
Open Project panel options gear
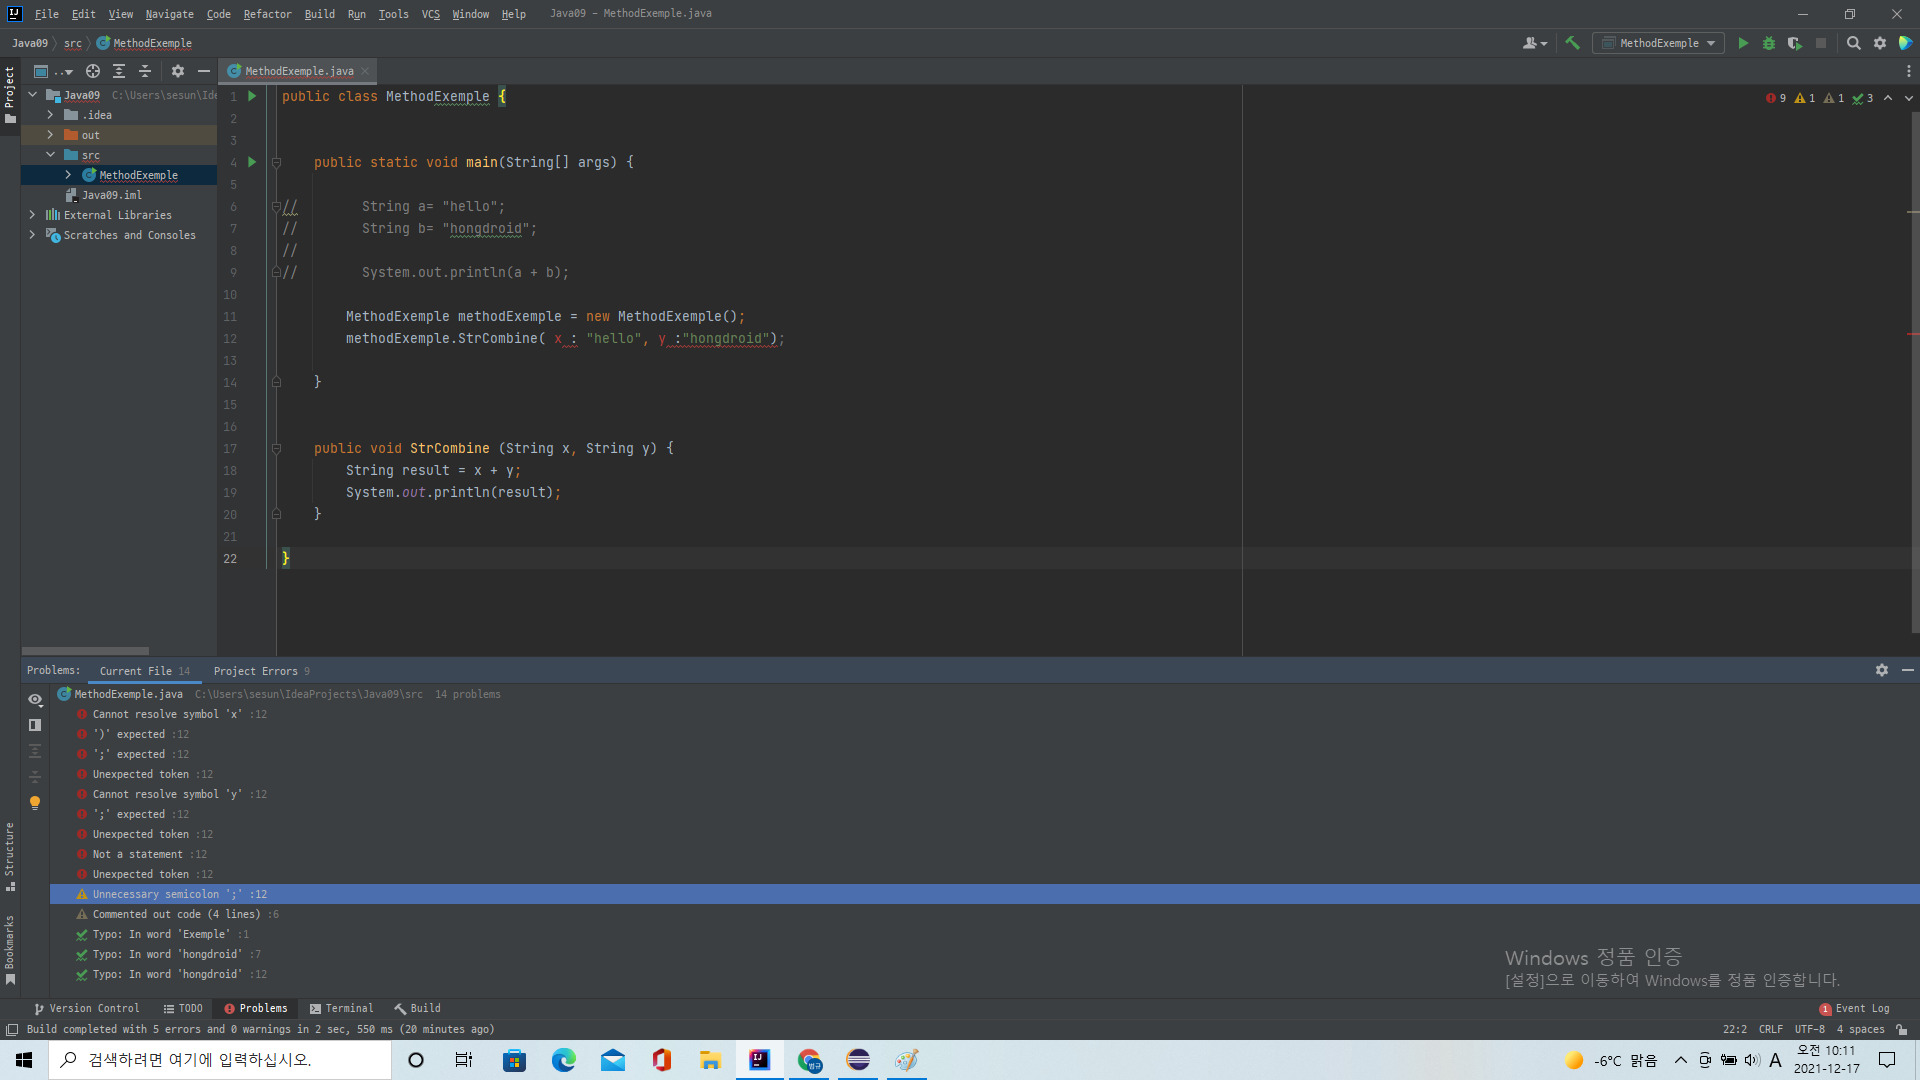tap(178, 71)
